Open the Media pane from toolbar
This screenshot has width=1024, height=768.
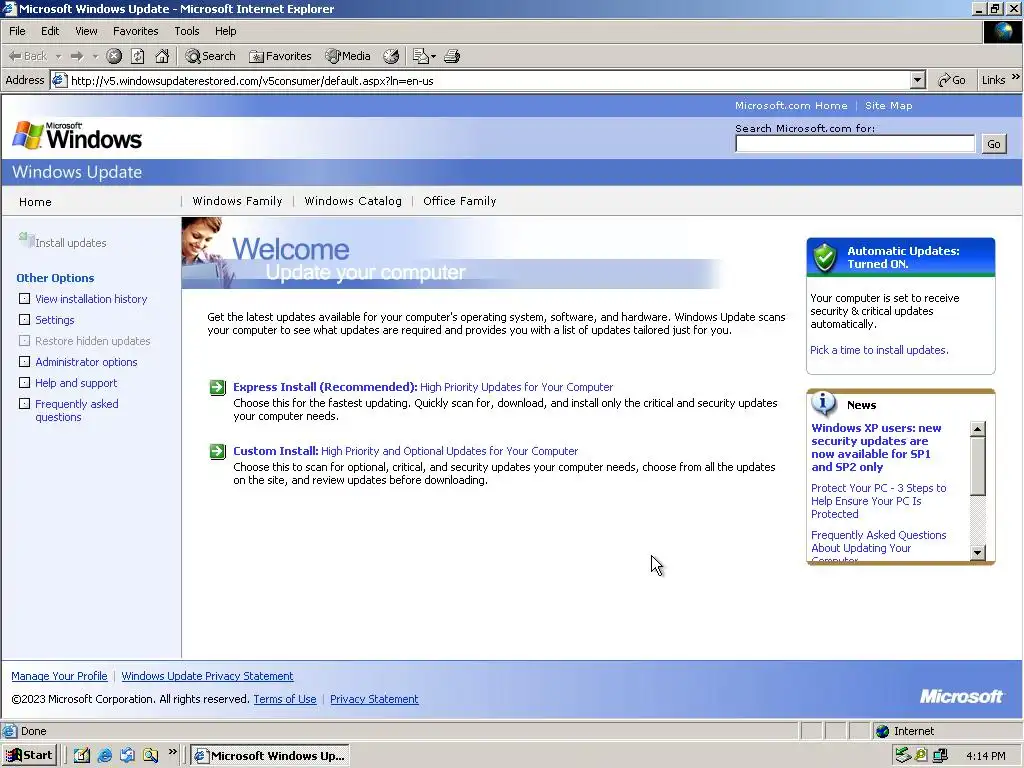348,56
